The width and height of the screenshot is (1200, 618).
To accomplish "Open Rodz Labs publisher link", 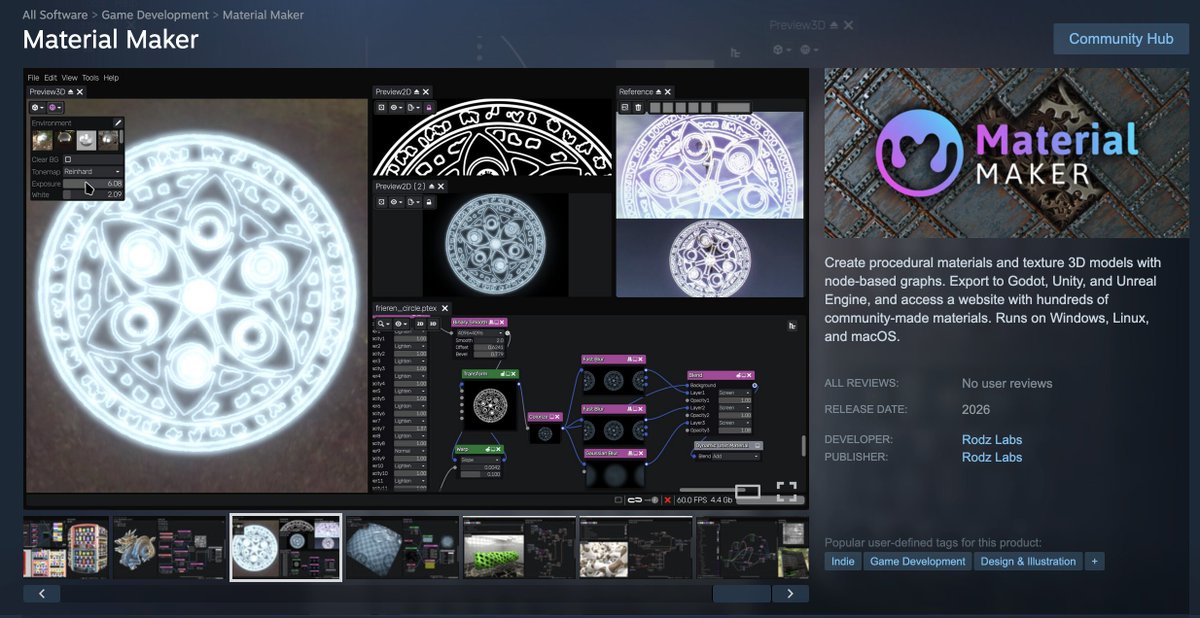I will coord(992,457).
